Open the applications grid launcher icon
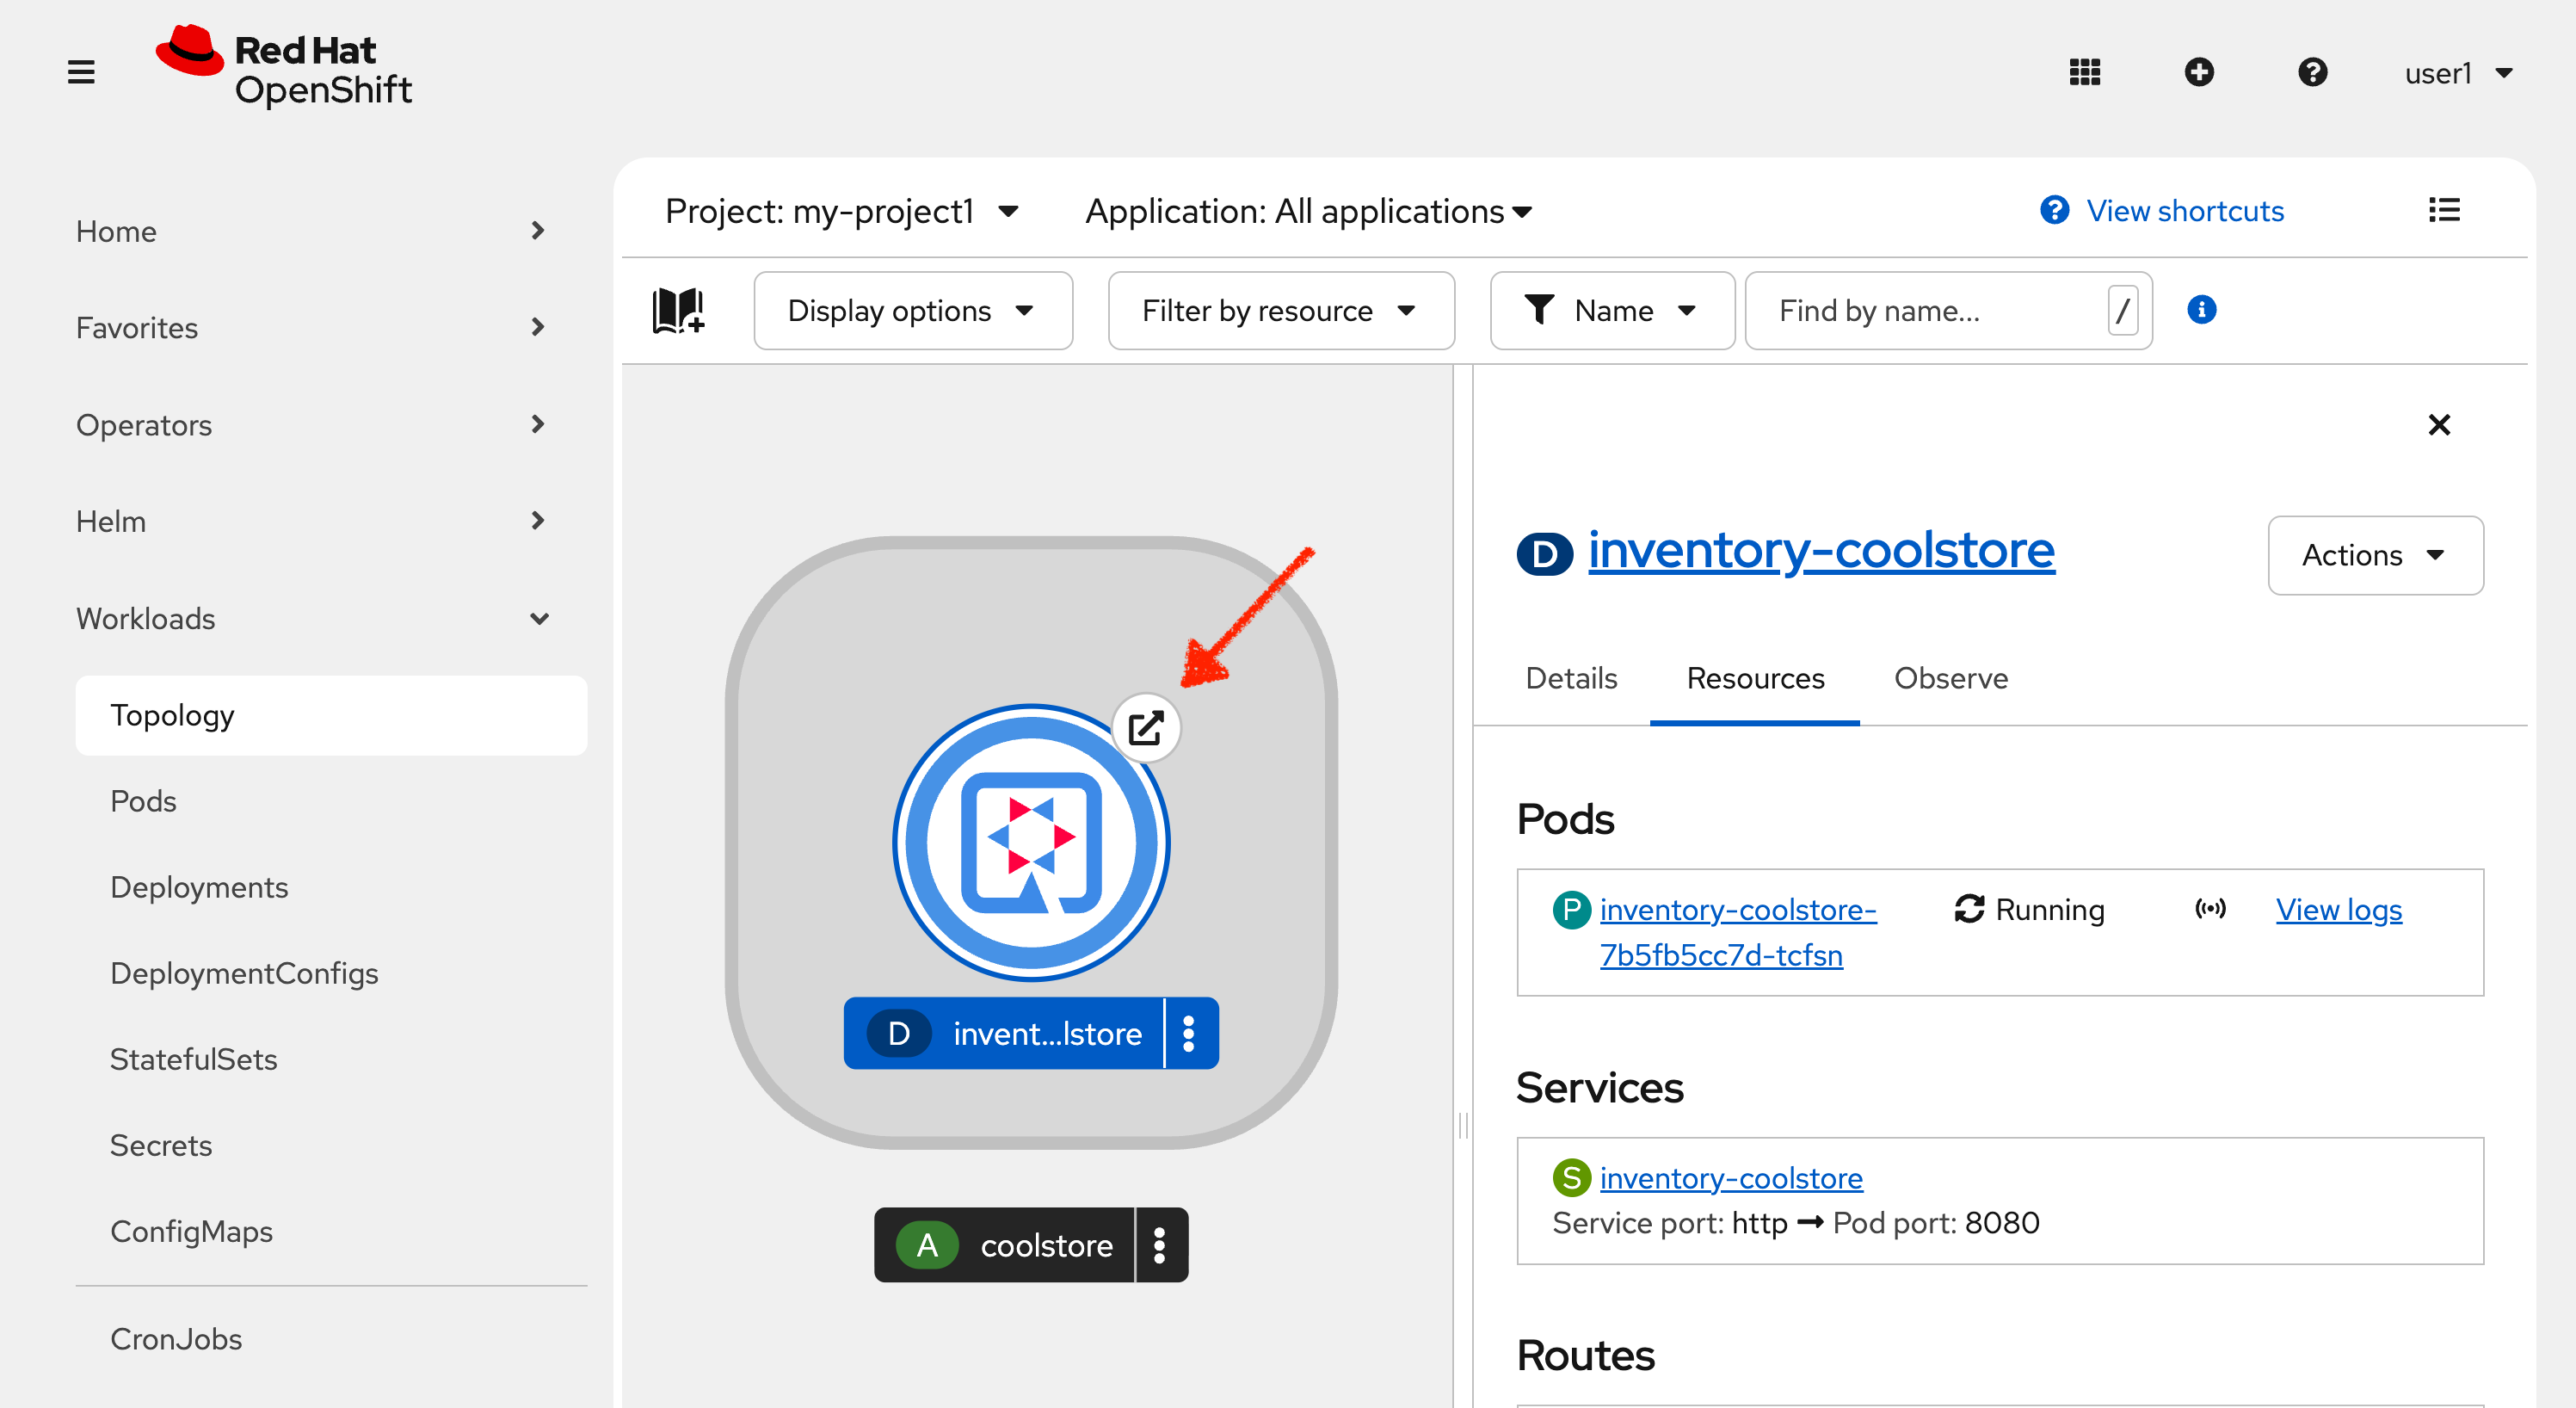Viewport: 2576px width, 1408px height. pyautogui.click(x=2084, y=71)
